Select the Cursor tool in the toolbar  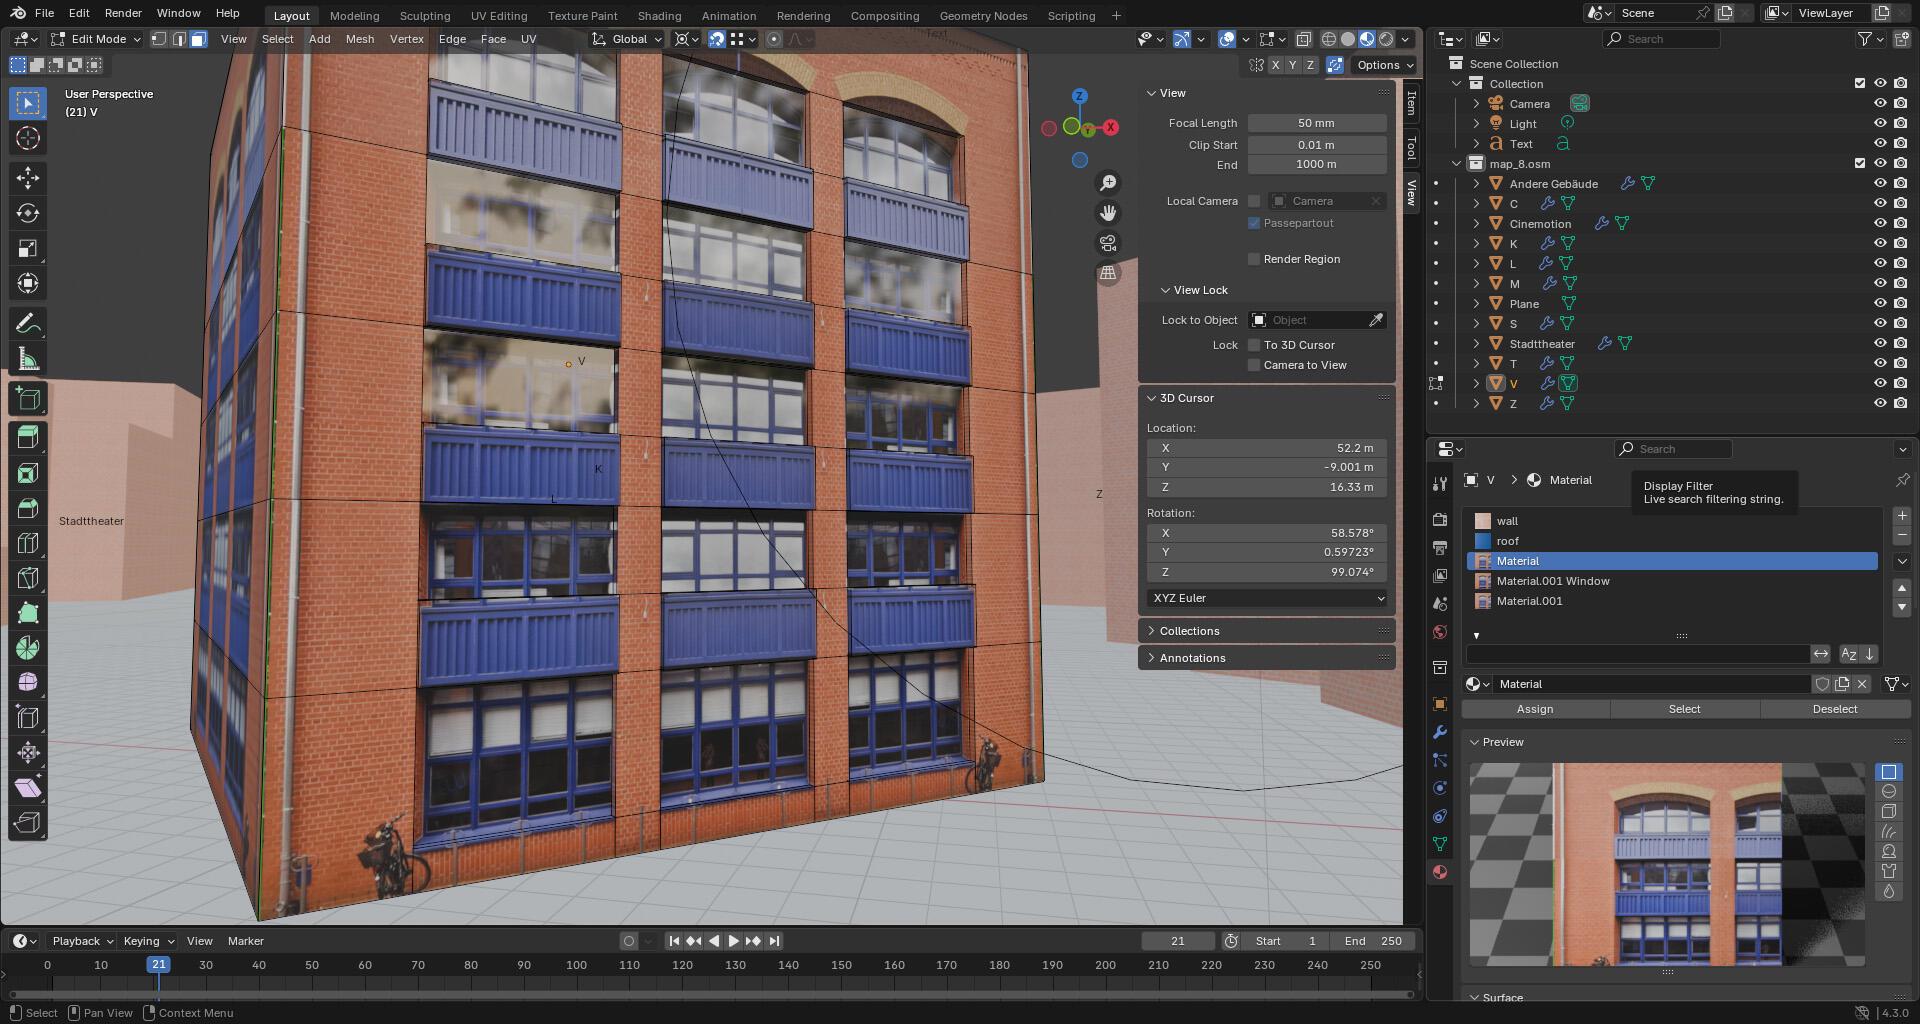tap(28, 138)
